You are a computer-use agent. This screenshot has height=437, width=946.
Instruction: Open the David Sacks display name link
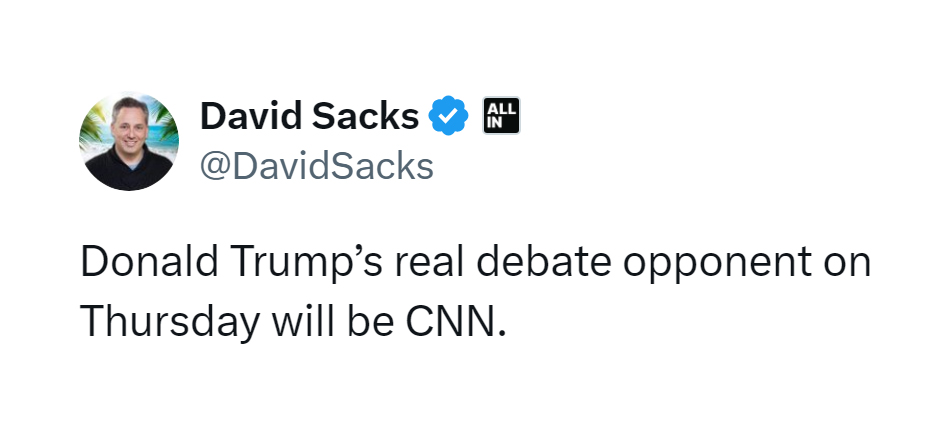[x=310, y=116]
